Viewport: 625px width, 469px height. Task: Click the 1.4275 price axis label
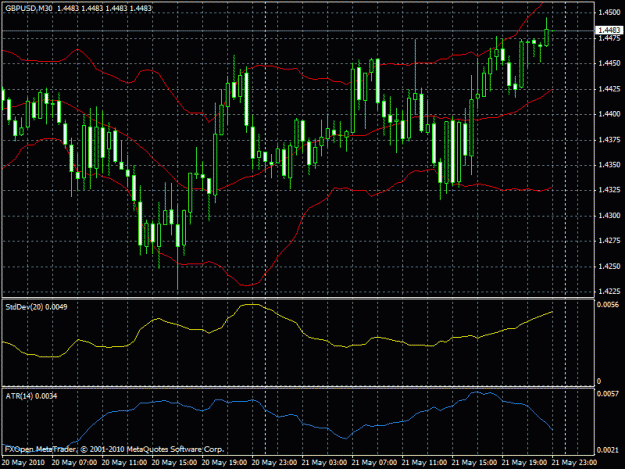tap(609, 241)
